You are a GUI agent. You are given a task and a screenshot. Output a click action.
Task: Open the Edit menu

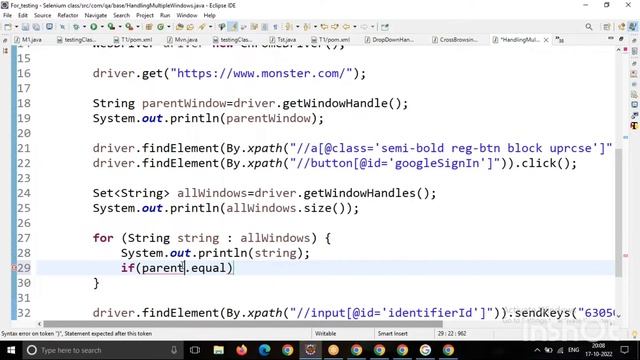click(x=23, y=15)
